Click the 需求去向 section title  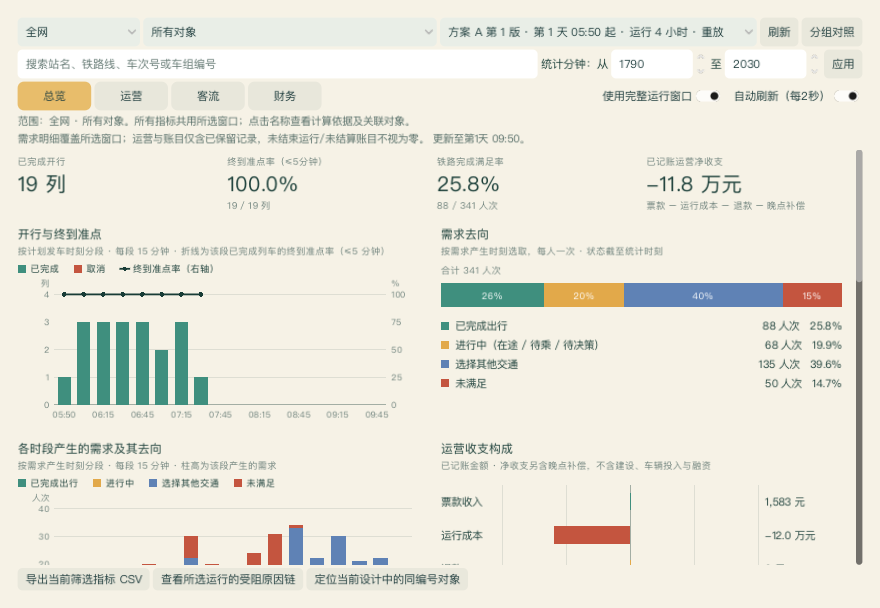coord(465,235)
